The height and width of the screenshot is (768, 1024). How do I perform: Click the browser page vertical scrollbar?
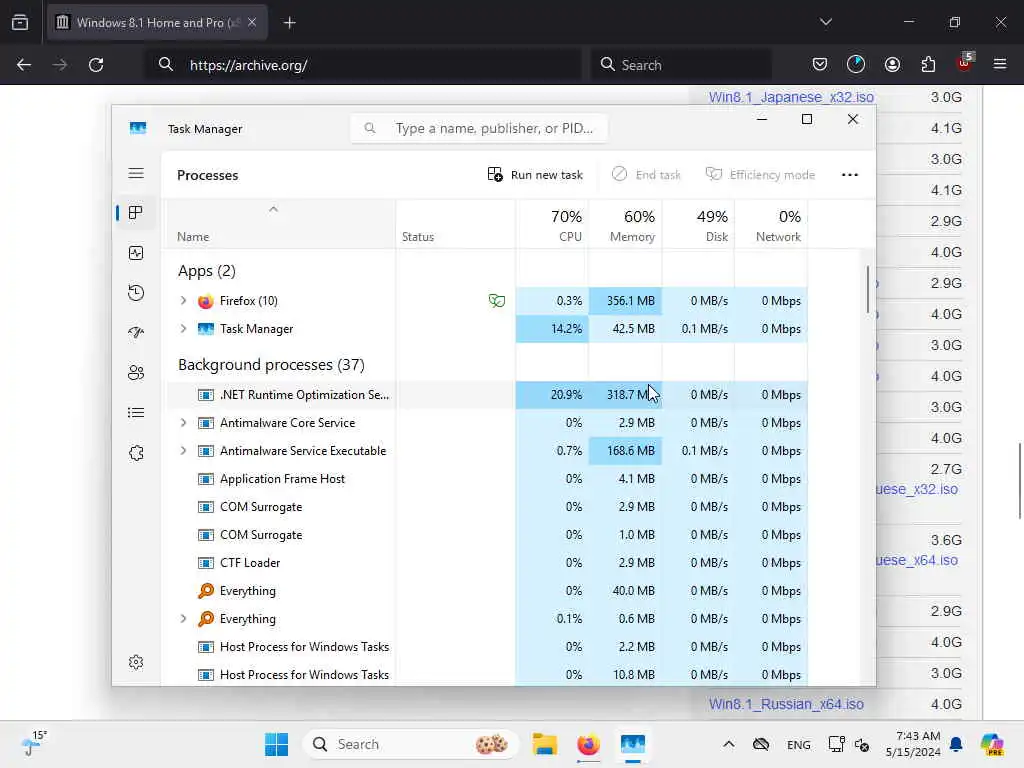pos(1019,481)
